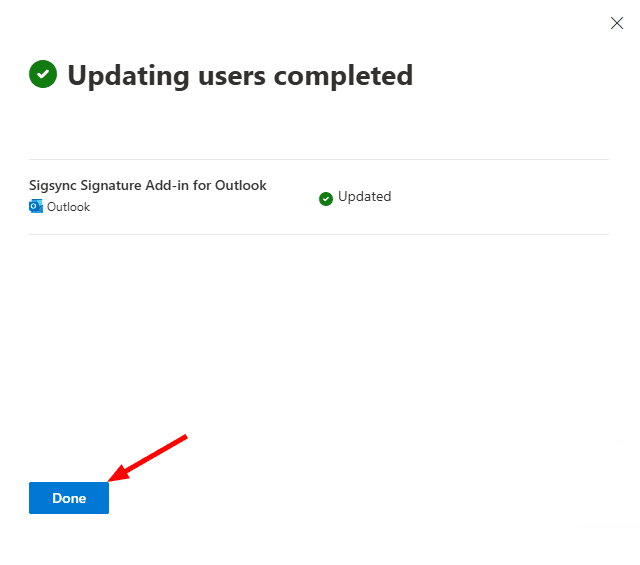The height and width of the screenshot is (565, 640).
Task: Click the blue Outlook app icon
Action: [36, 207]
